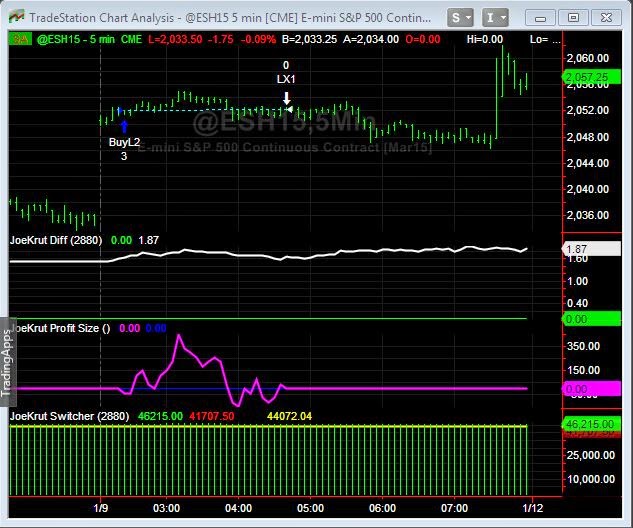Click the blue BuyL2 entry arrow marker
633x528 pixels.
[124, 127]
